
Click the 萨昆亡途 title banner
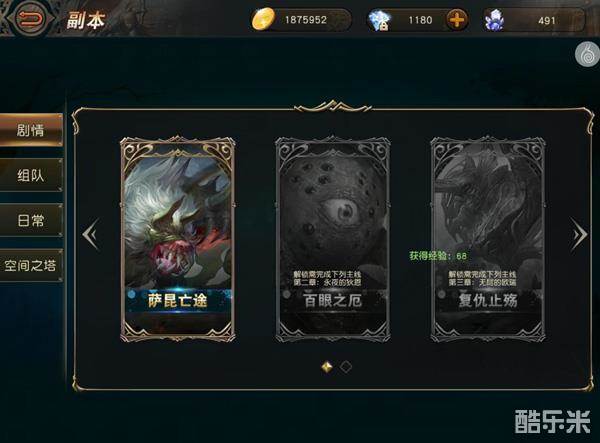178,301
